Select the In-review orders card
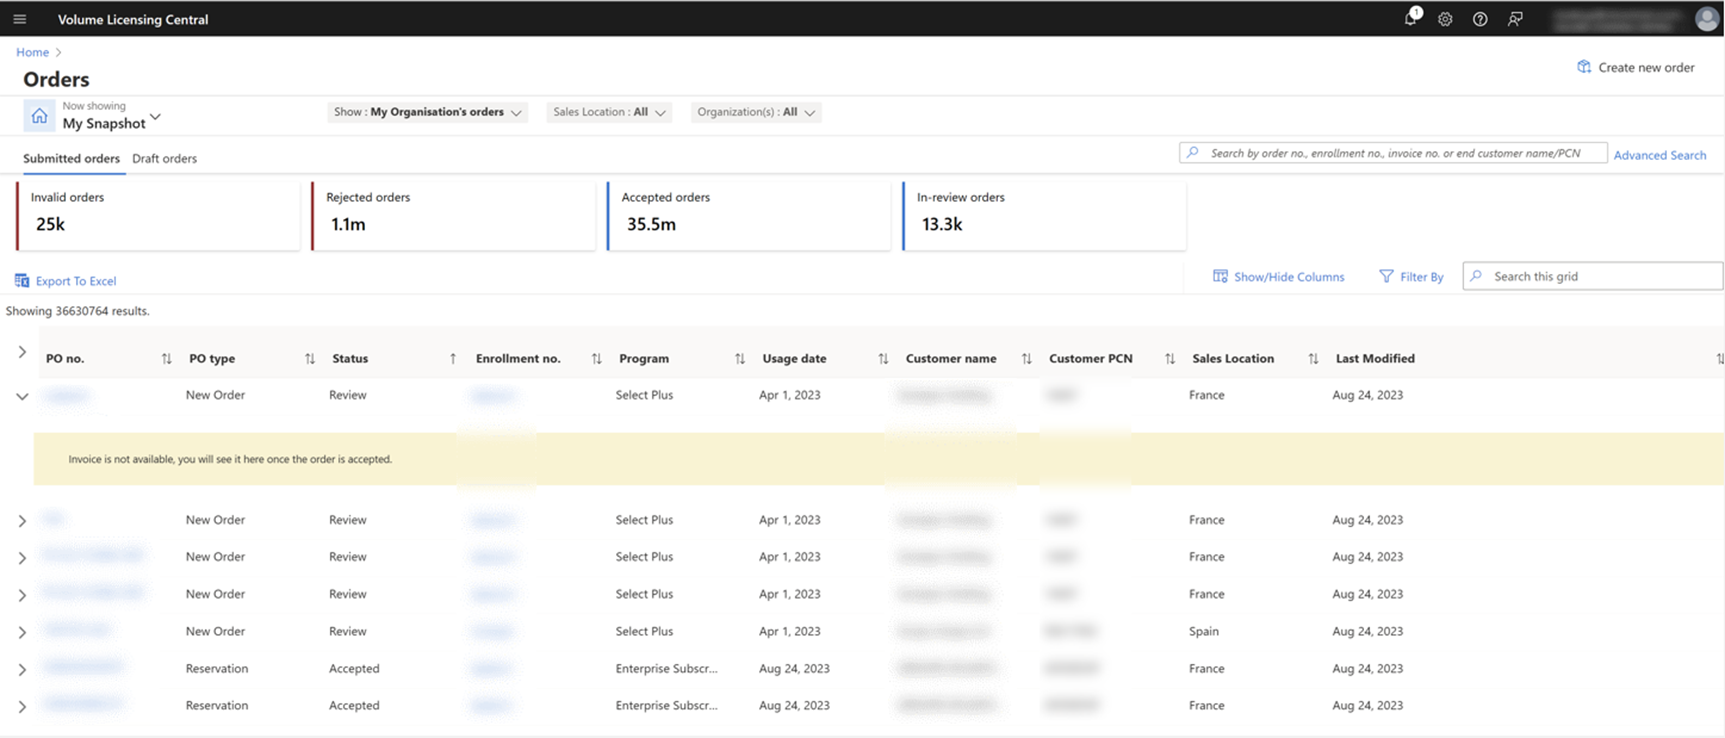Viewport: 1725px width, 738px height. [x=1044, y=216]
